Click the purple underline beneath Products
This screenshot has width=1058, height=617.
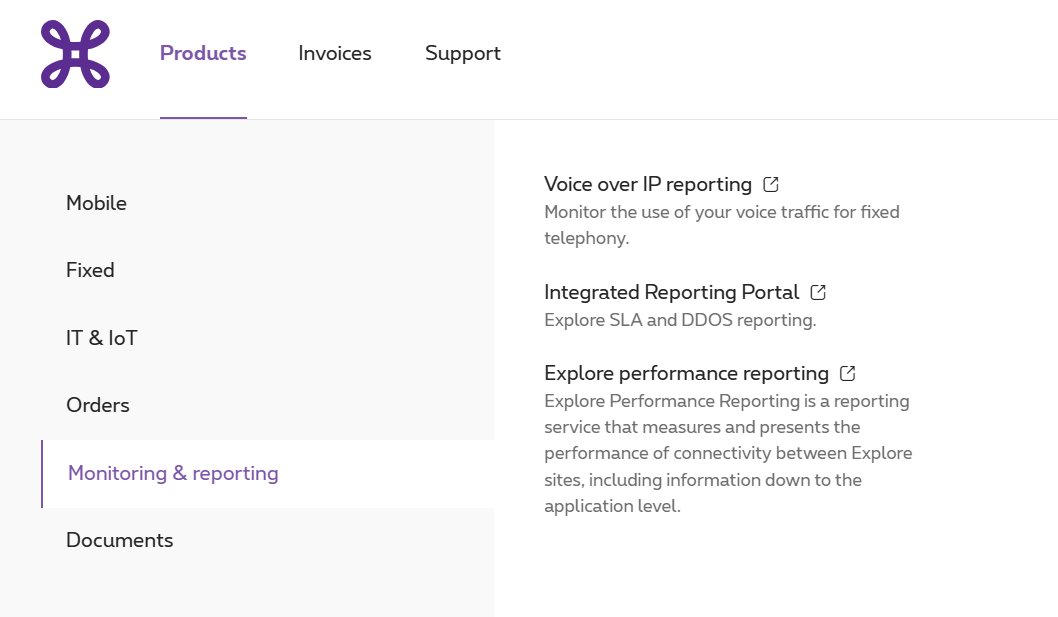tap(203, 117)
